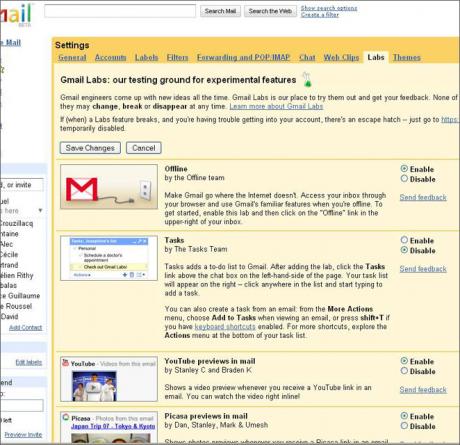Click the Cancel button
460x445 pixels.
[144, 148]
